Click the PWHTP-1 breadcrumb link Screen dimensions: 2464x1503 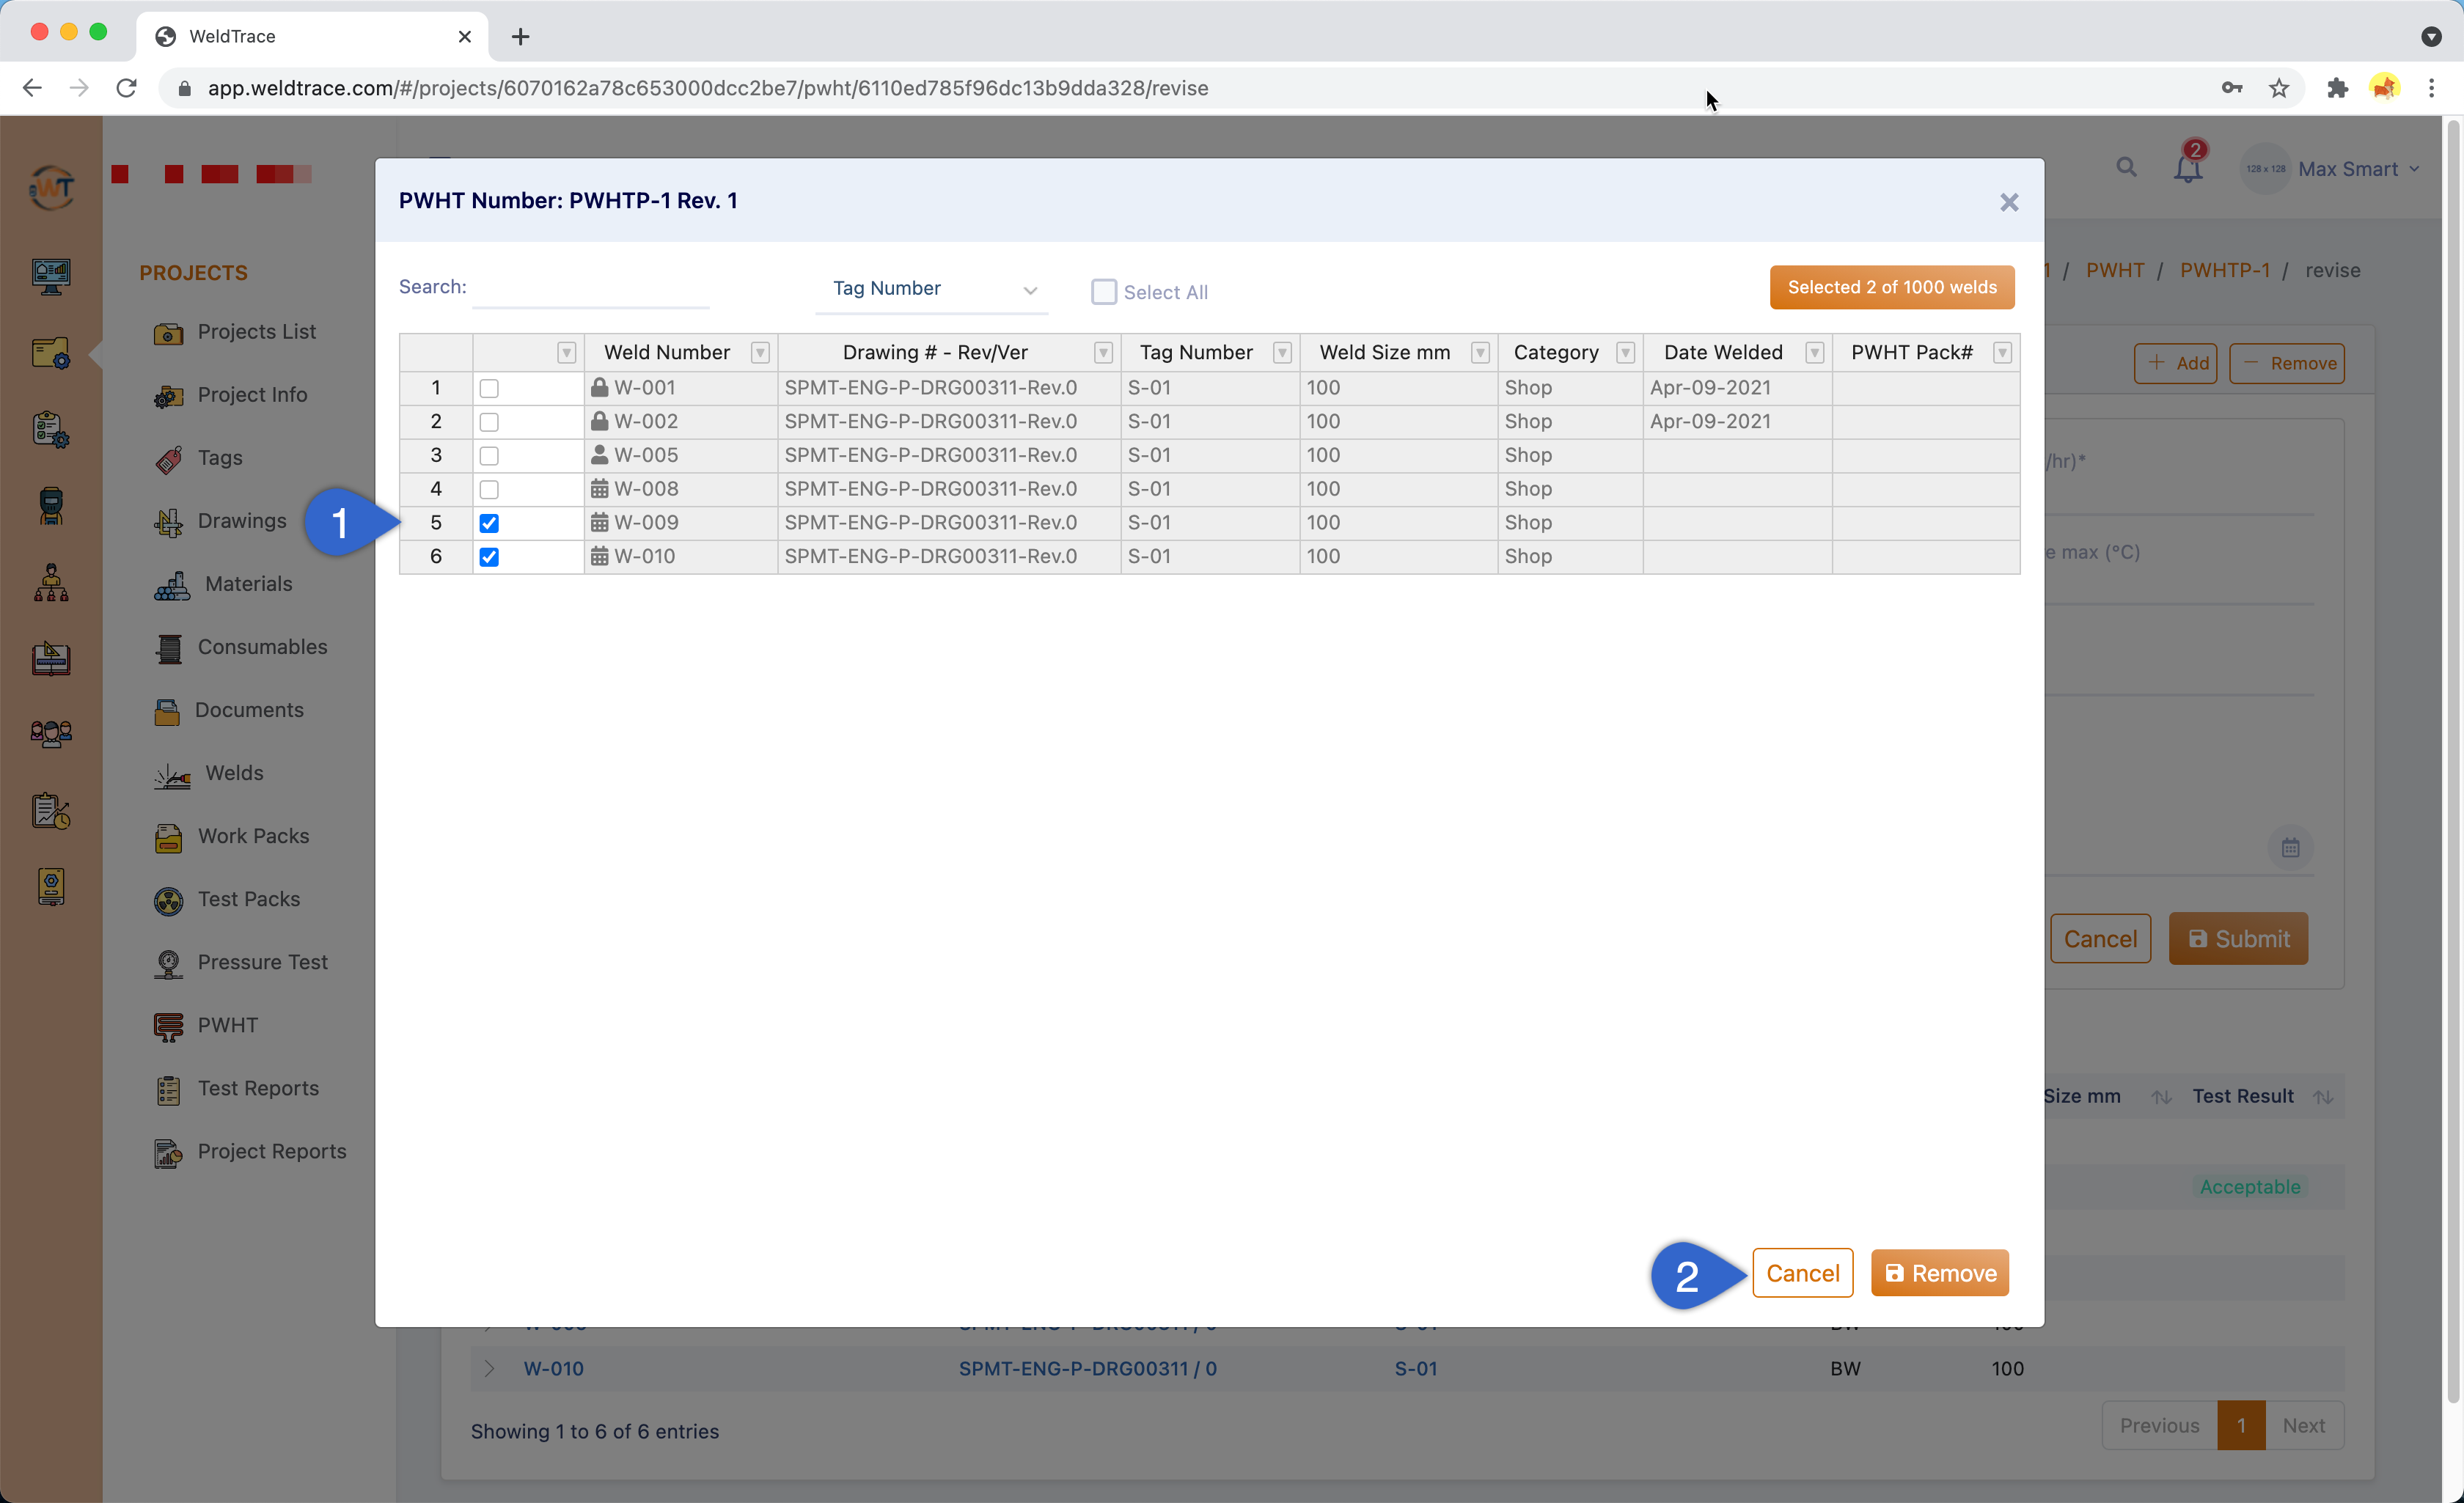click(2224, 271)
